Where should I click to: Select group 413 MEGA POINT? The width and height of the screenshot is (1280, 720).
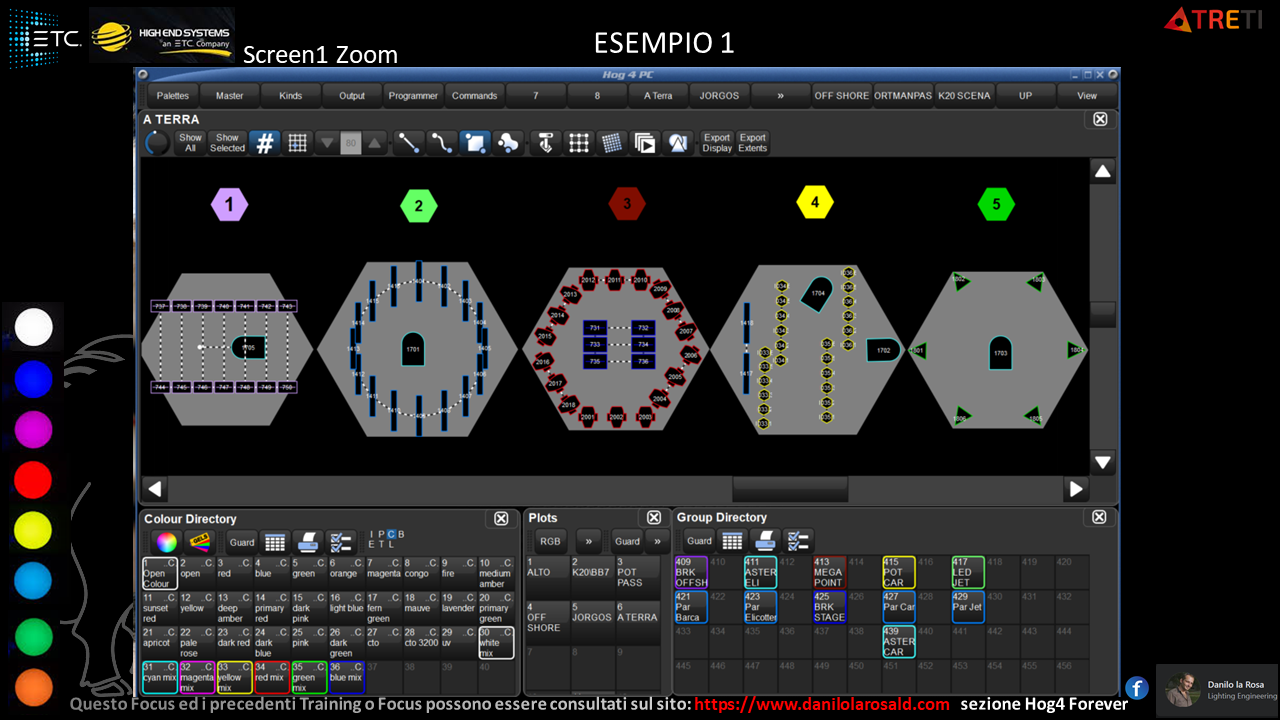(x=830, y=572)
